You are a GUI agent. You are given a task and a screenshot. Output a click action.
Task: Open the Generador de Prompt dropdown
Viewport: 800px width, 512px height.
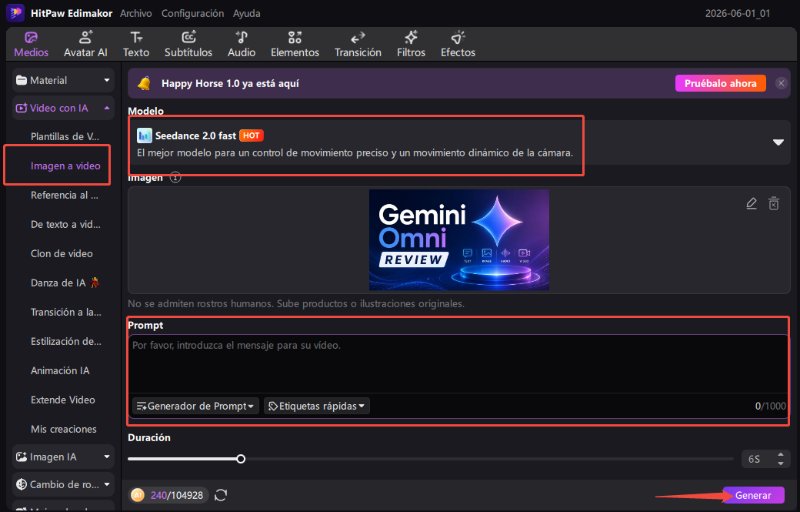pyautogui.click(x=195, y=406)
